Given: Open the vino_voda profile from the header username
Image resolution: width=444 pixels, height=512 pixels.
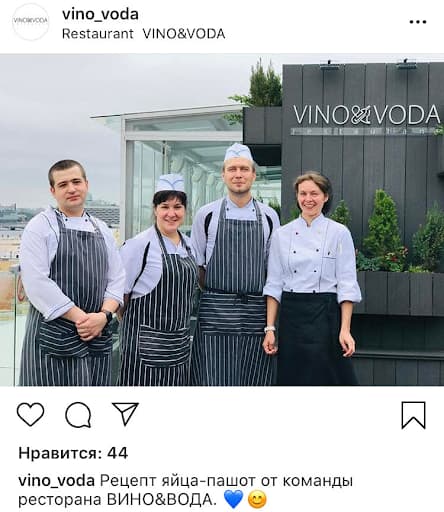Looking at the screenshot, I should coord(100,14).
